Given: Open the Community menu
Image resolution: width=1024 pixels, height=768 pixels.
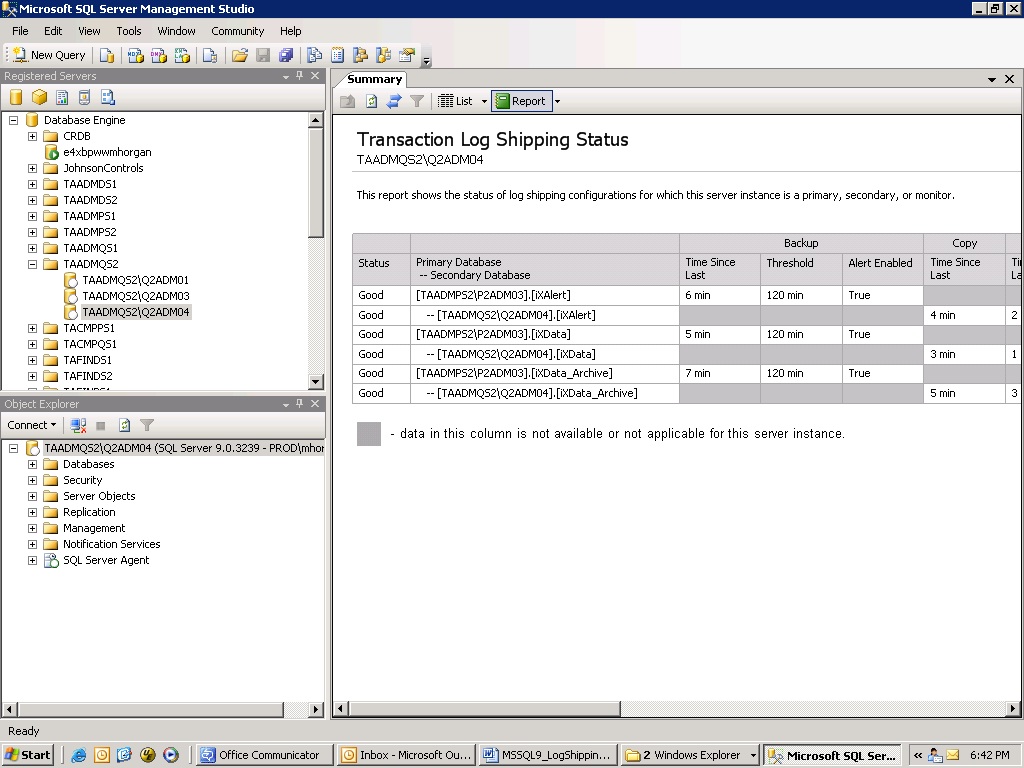Looking at the screenshot, I should (238, 31).
